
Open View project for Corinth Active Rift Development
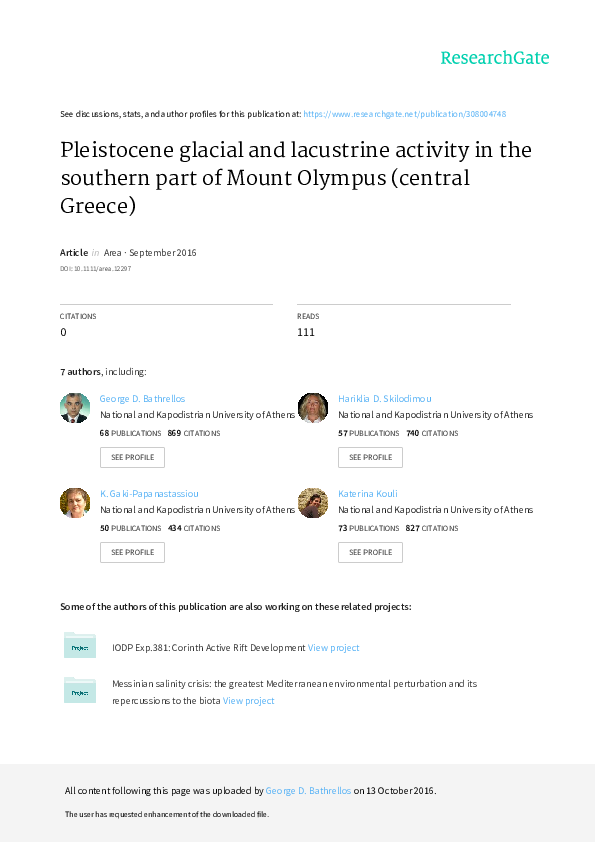pyautogui.click(x=333, y=647)
